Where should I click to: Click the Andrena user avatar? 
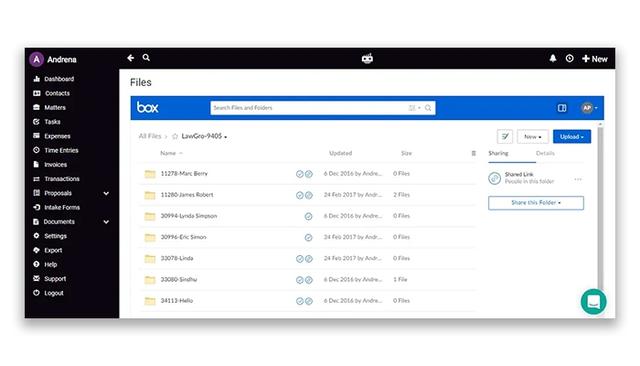point(37,60)
